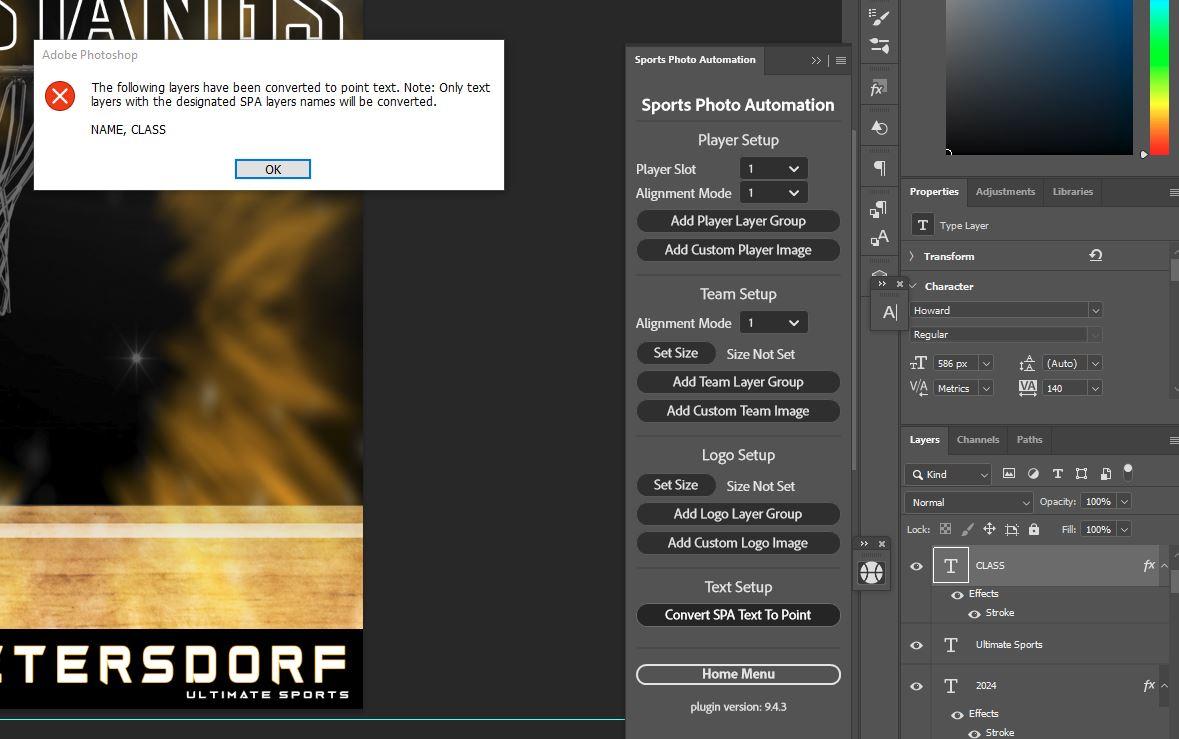Return to the Home Menu

(738, 674)
